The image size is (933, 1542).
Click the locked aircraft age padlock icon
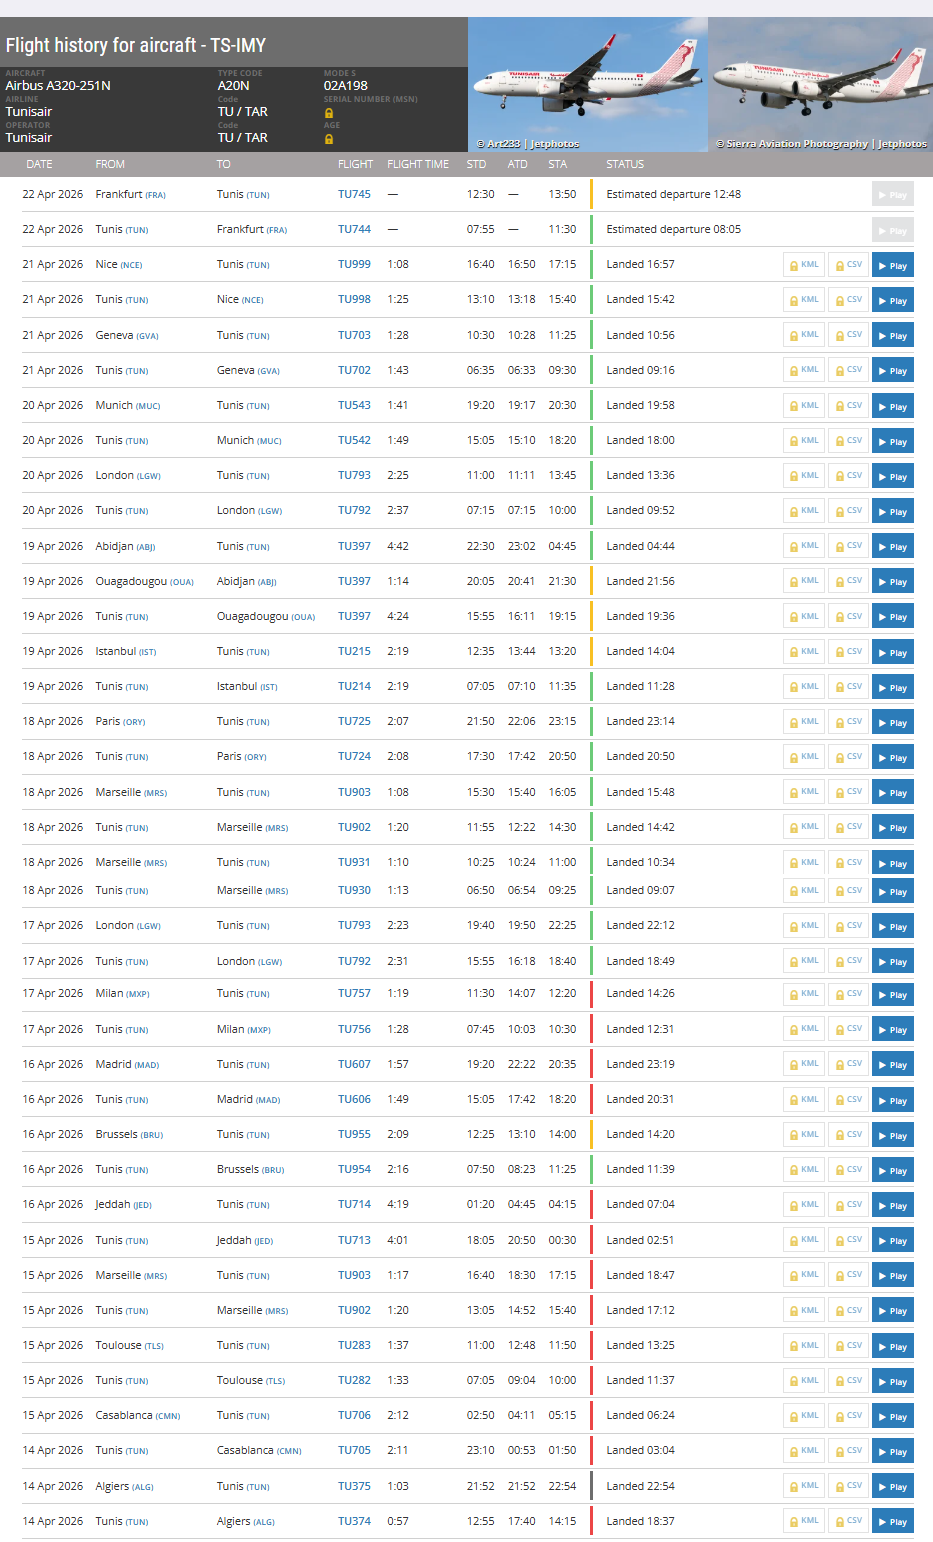328,139
